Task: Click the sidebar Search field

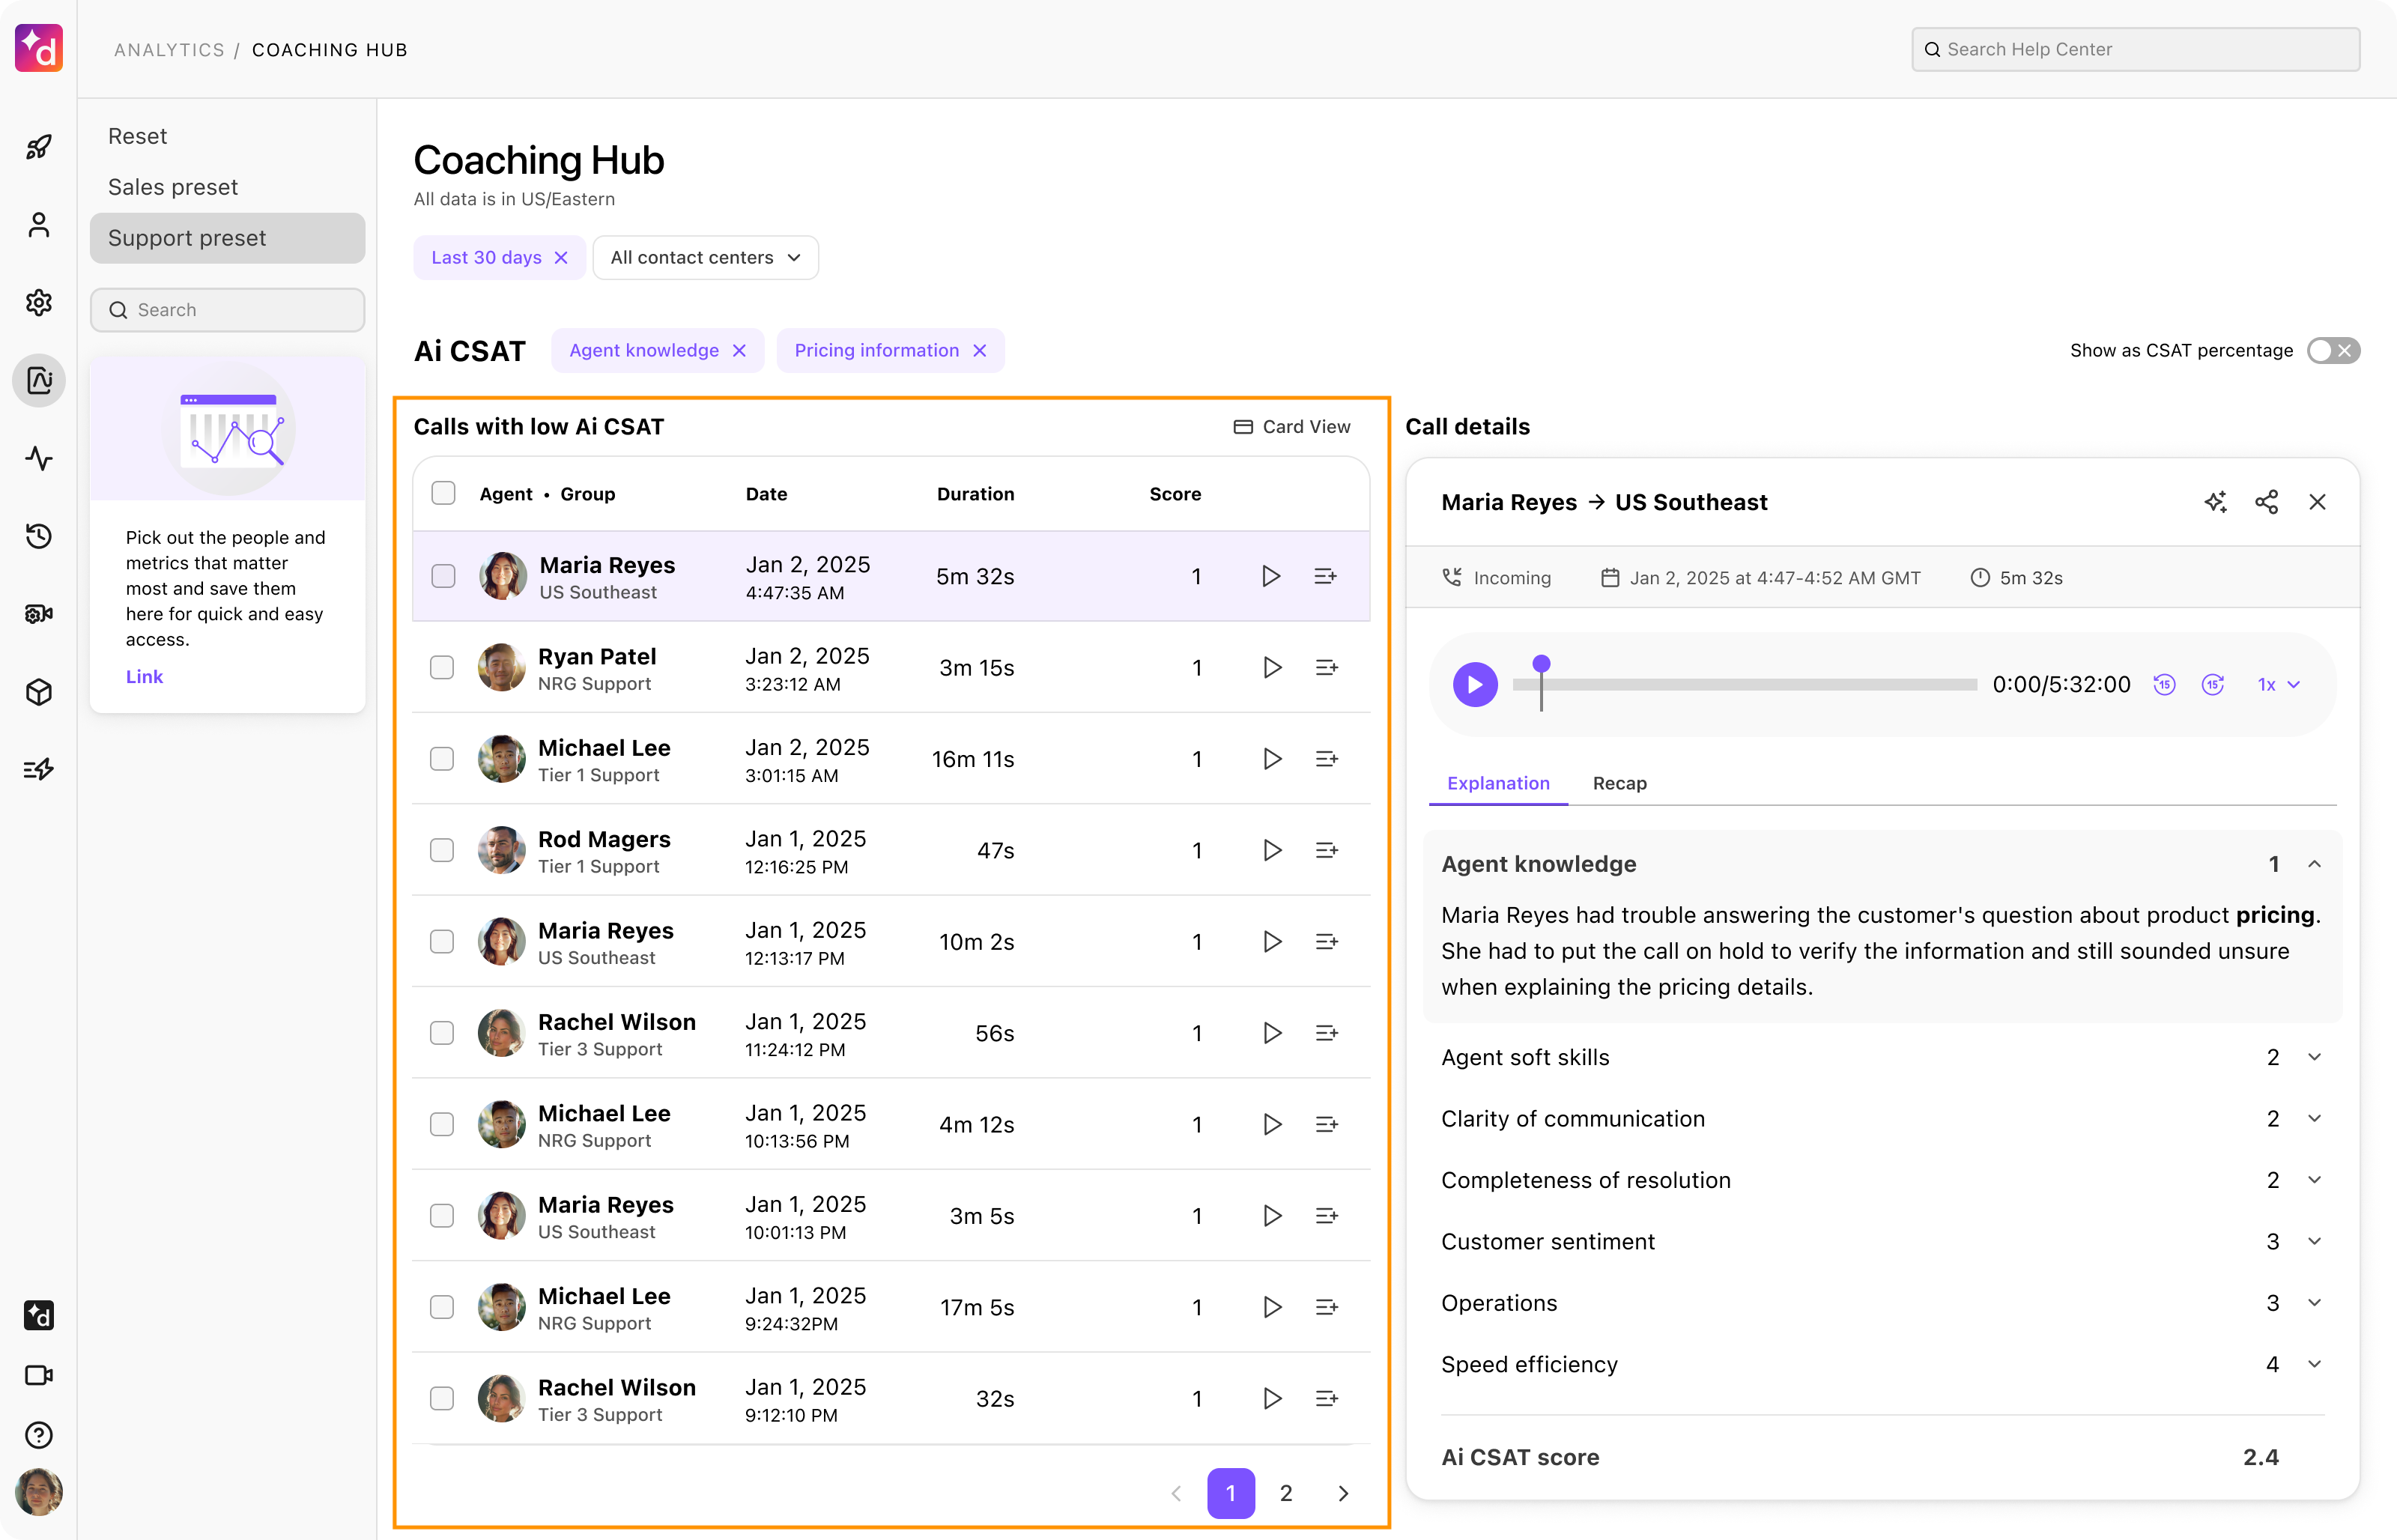Action: 227,310
